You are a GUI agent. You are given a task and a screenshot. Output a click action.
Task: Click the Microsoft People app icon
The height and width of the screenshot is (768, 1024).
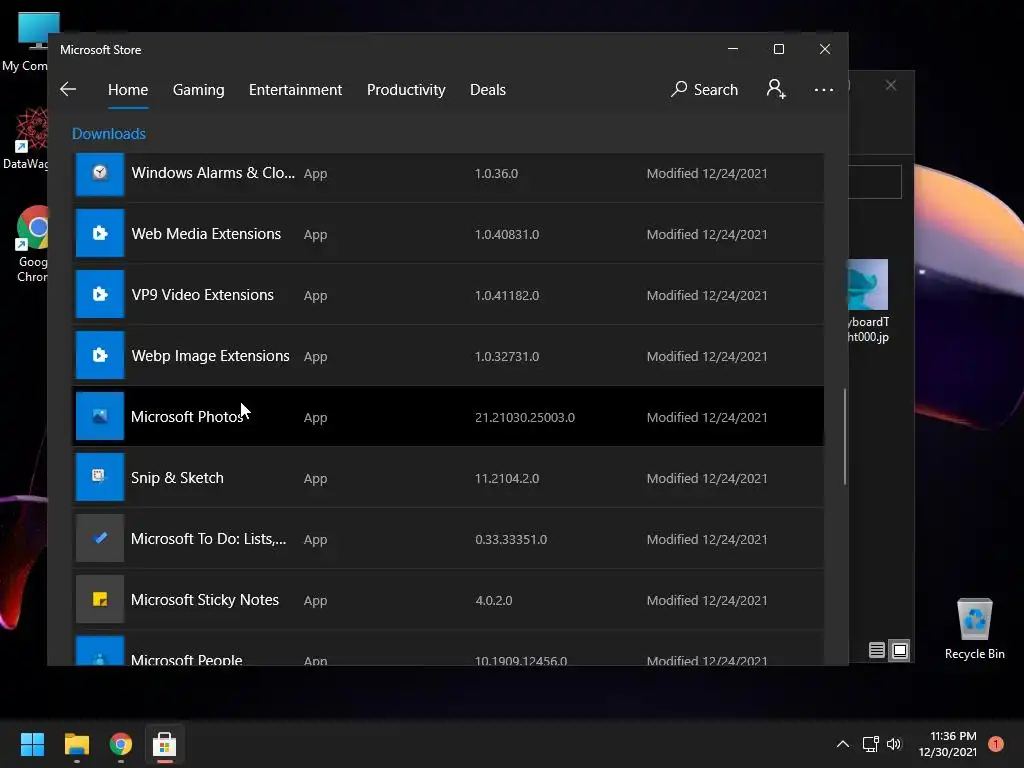point(100,652)
